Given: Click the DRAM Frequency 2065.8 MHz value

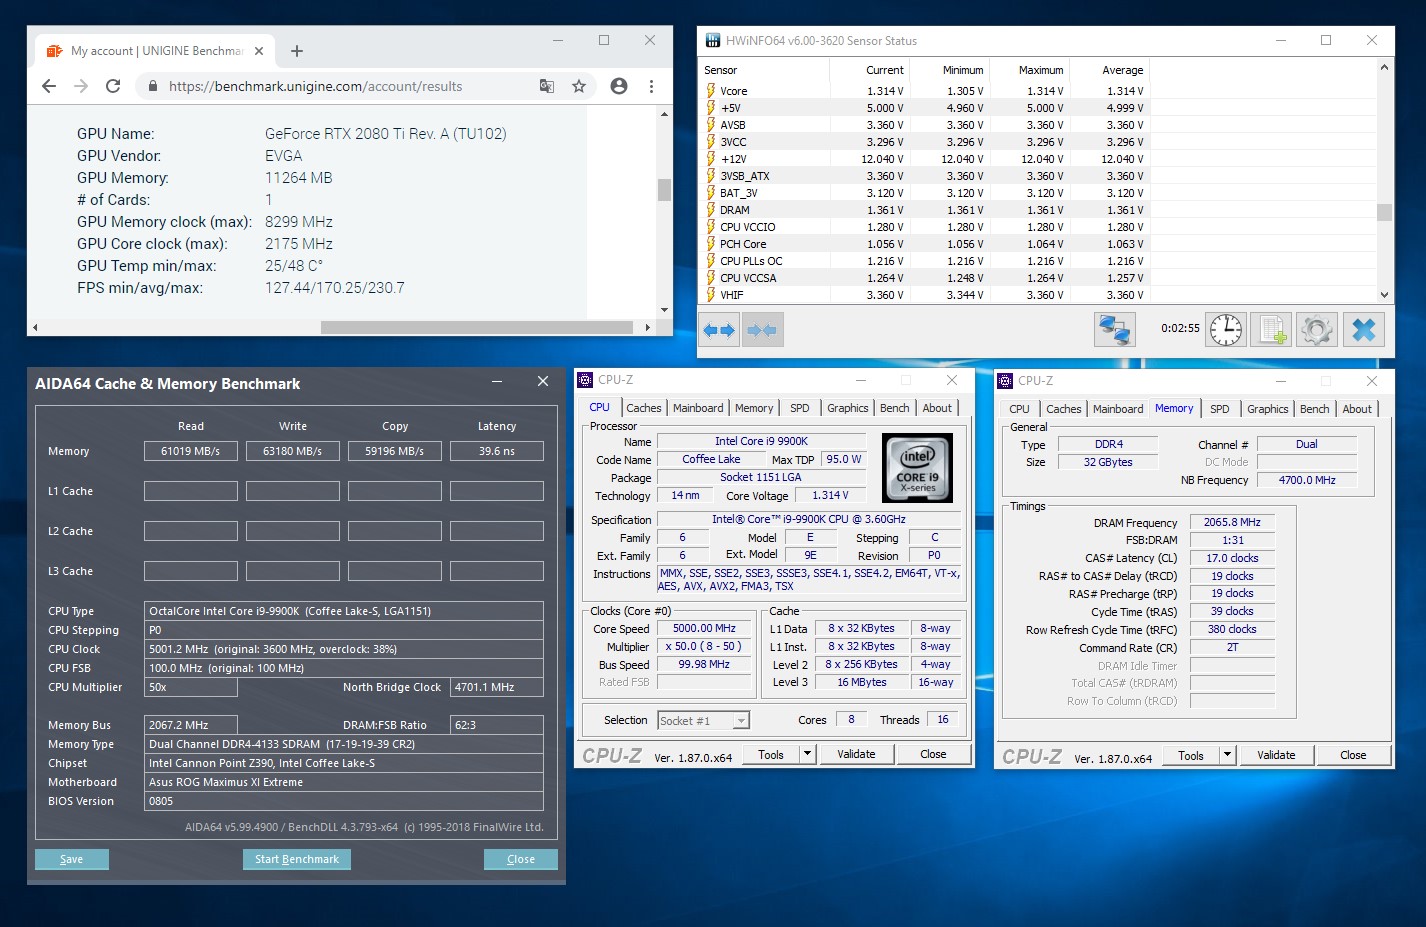Looking at the screenshot, I should [x=1232, y=522].
